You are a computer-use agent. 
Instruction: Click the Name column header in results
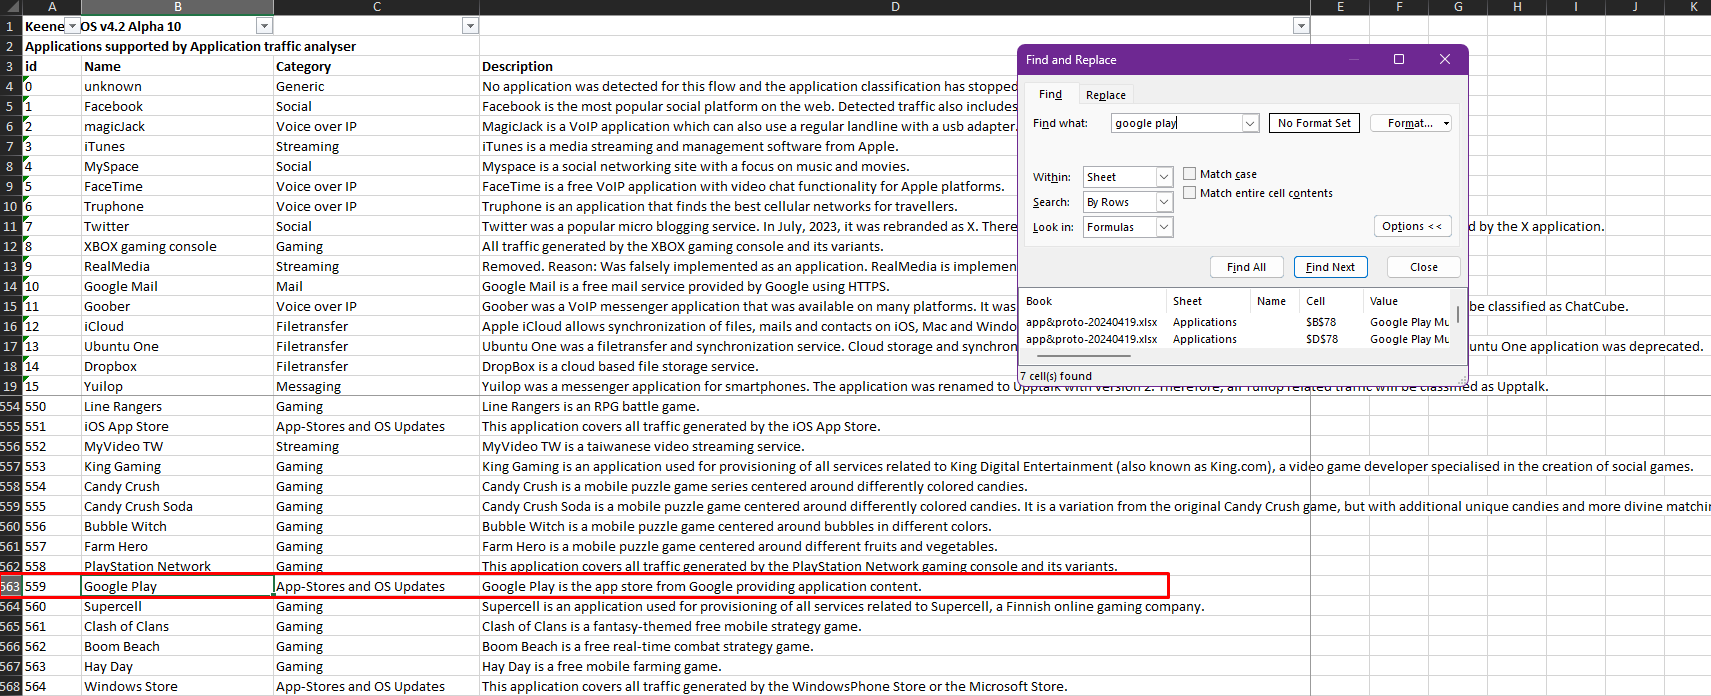(x=1274, y=301)
